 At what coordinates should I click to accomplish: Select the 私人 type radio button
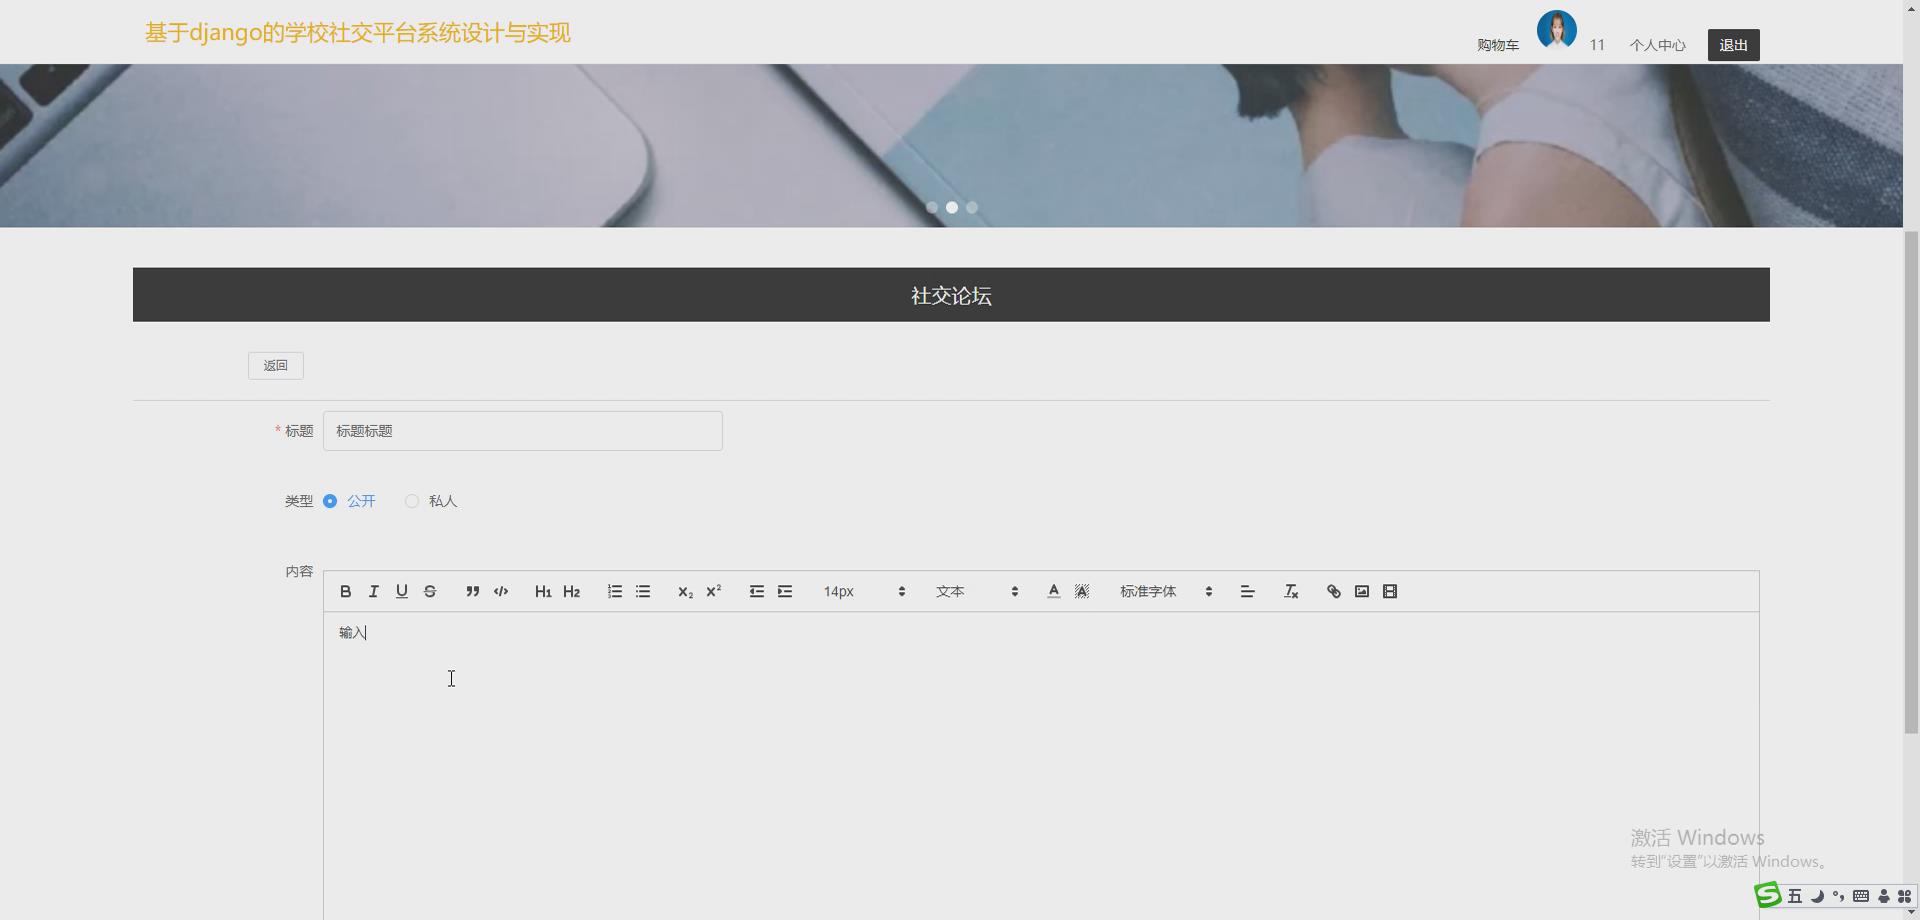pos(412,501)
